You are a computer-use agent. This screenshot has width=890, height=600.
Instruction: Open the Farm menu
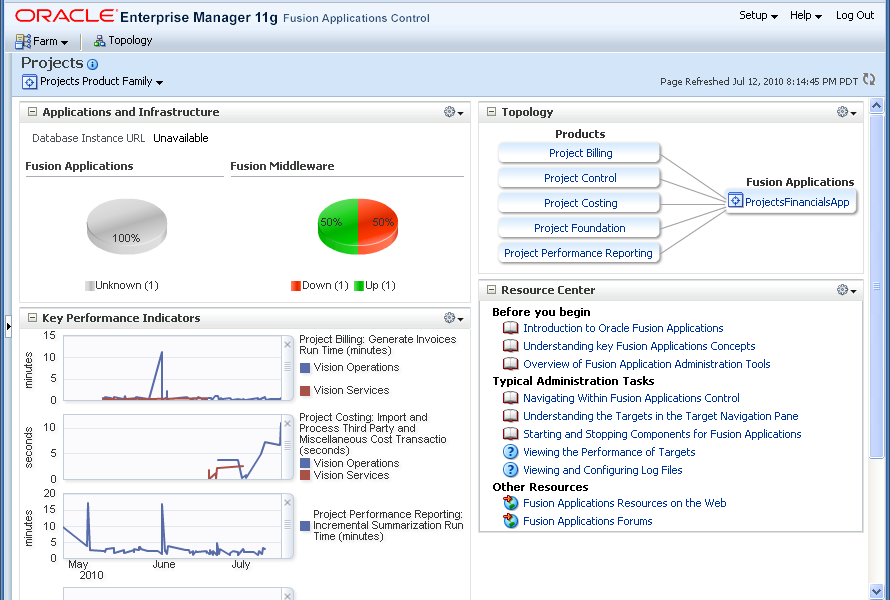click(x=42, y=41)
